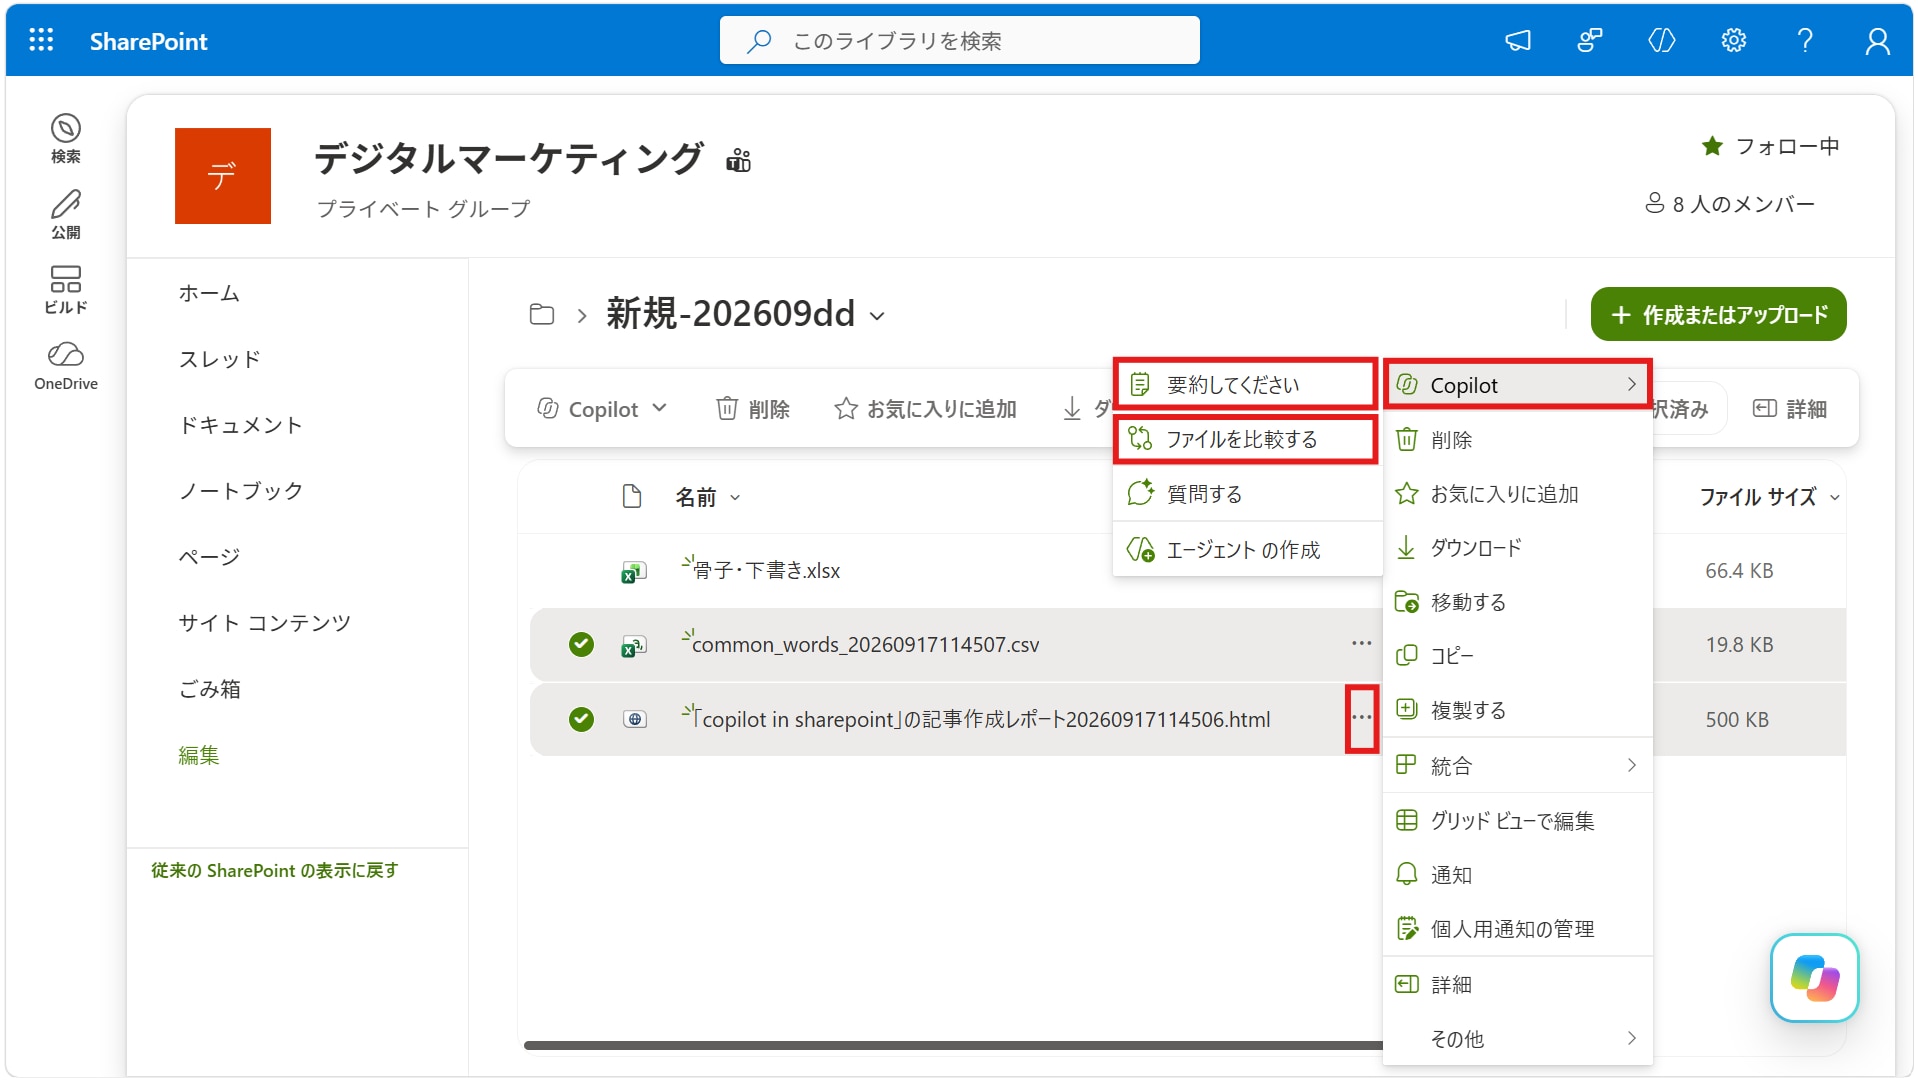Click the デ site logo tile
This screenshot has height=1081, width=1918.
222,176
